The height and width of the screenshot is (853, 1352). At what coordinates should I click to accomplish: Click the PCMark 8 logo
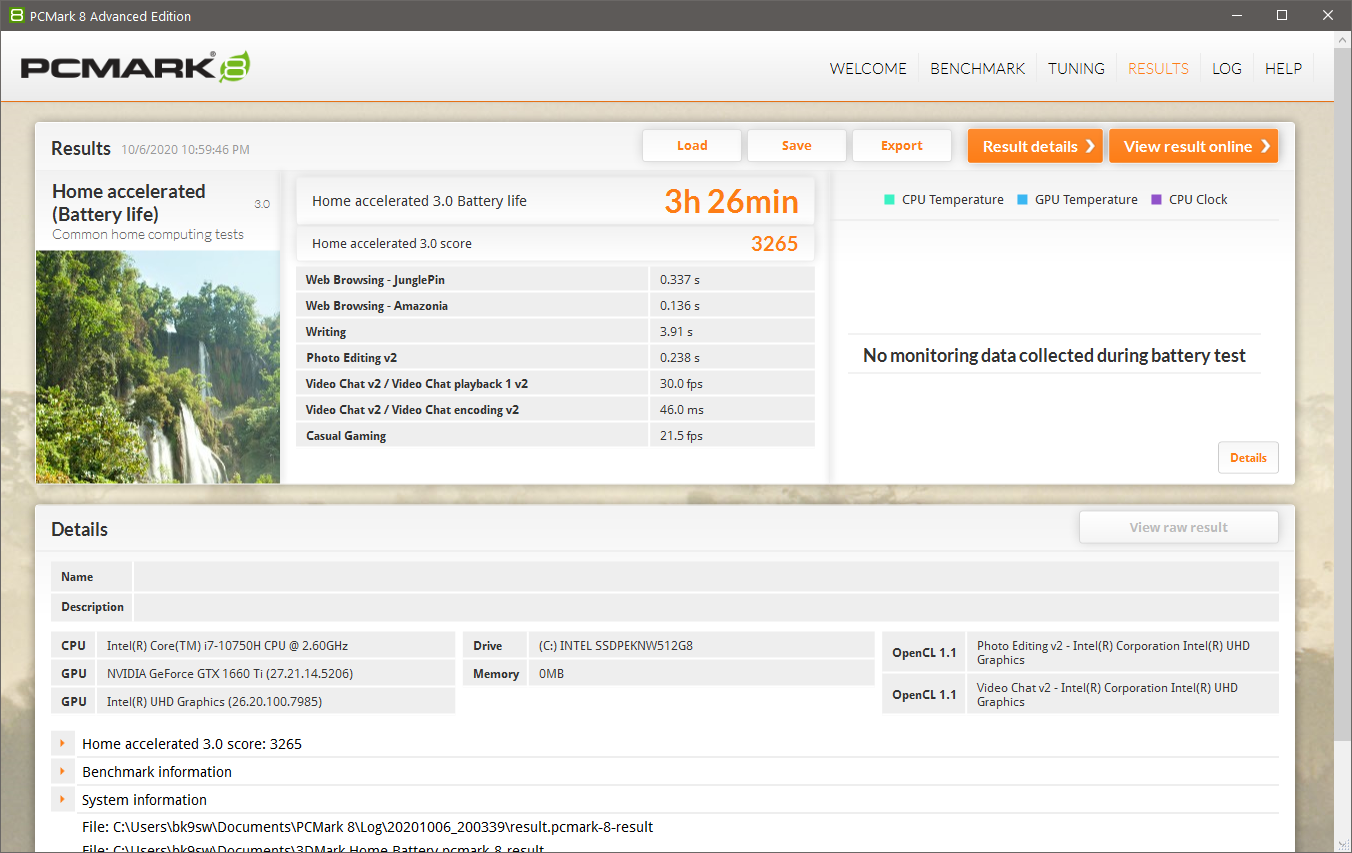(x=135, y=68)
